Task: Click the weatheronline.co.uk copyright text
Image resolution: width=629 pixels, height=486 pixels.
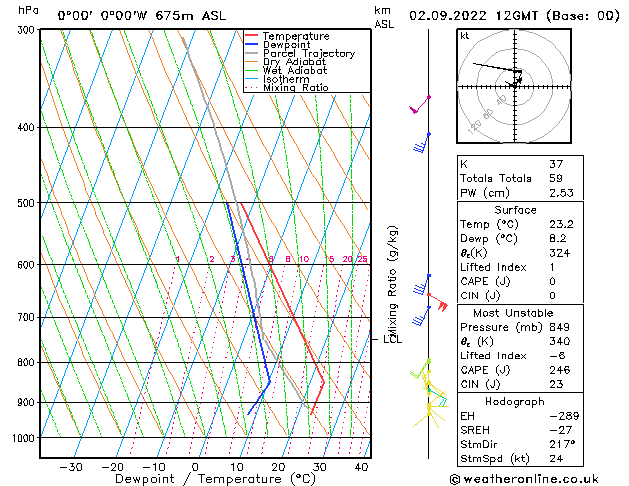Action: point(524,479)
